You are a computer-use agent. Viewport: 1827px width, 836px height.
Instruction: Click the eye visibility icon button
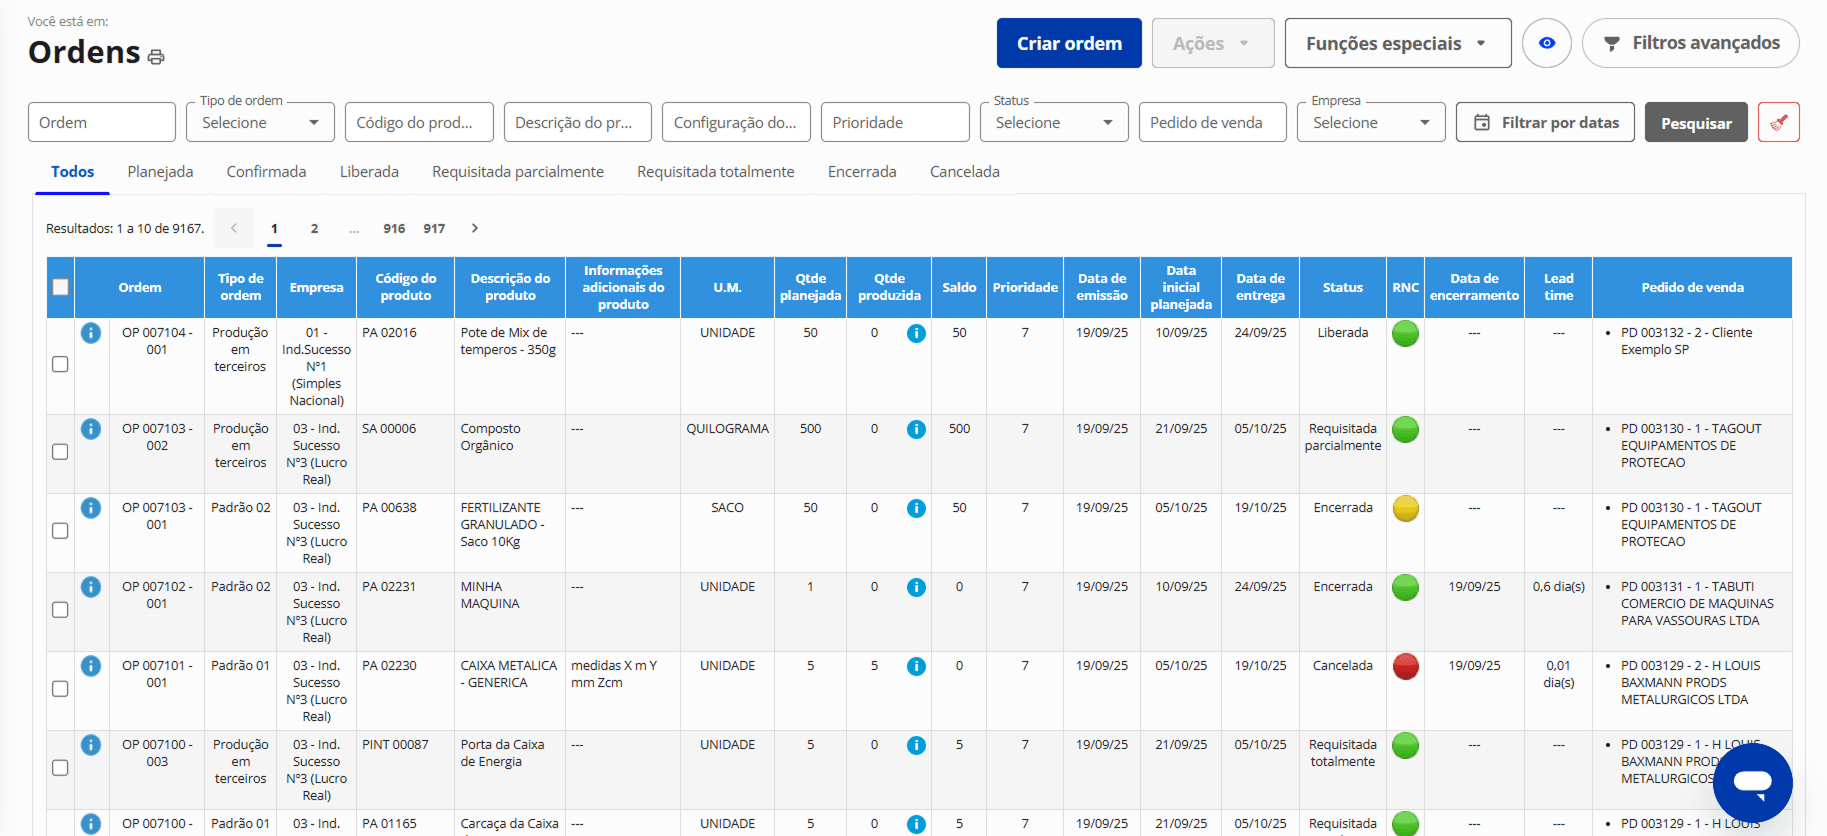(1546, 43)
